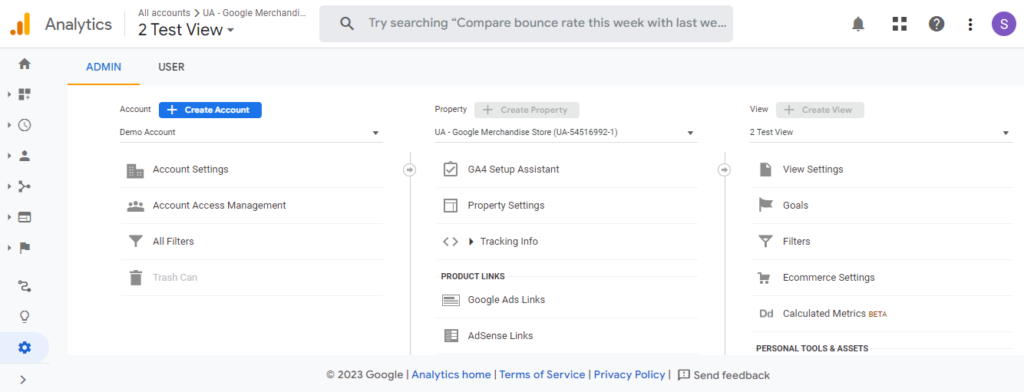The width and height of the screenshot is (1024, 392).
Task: Click the arrow between Property and View columns
Action: click(724, 170)
